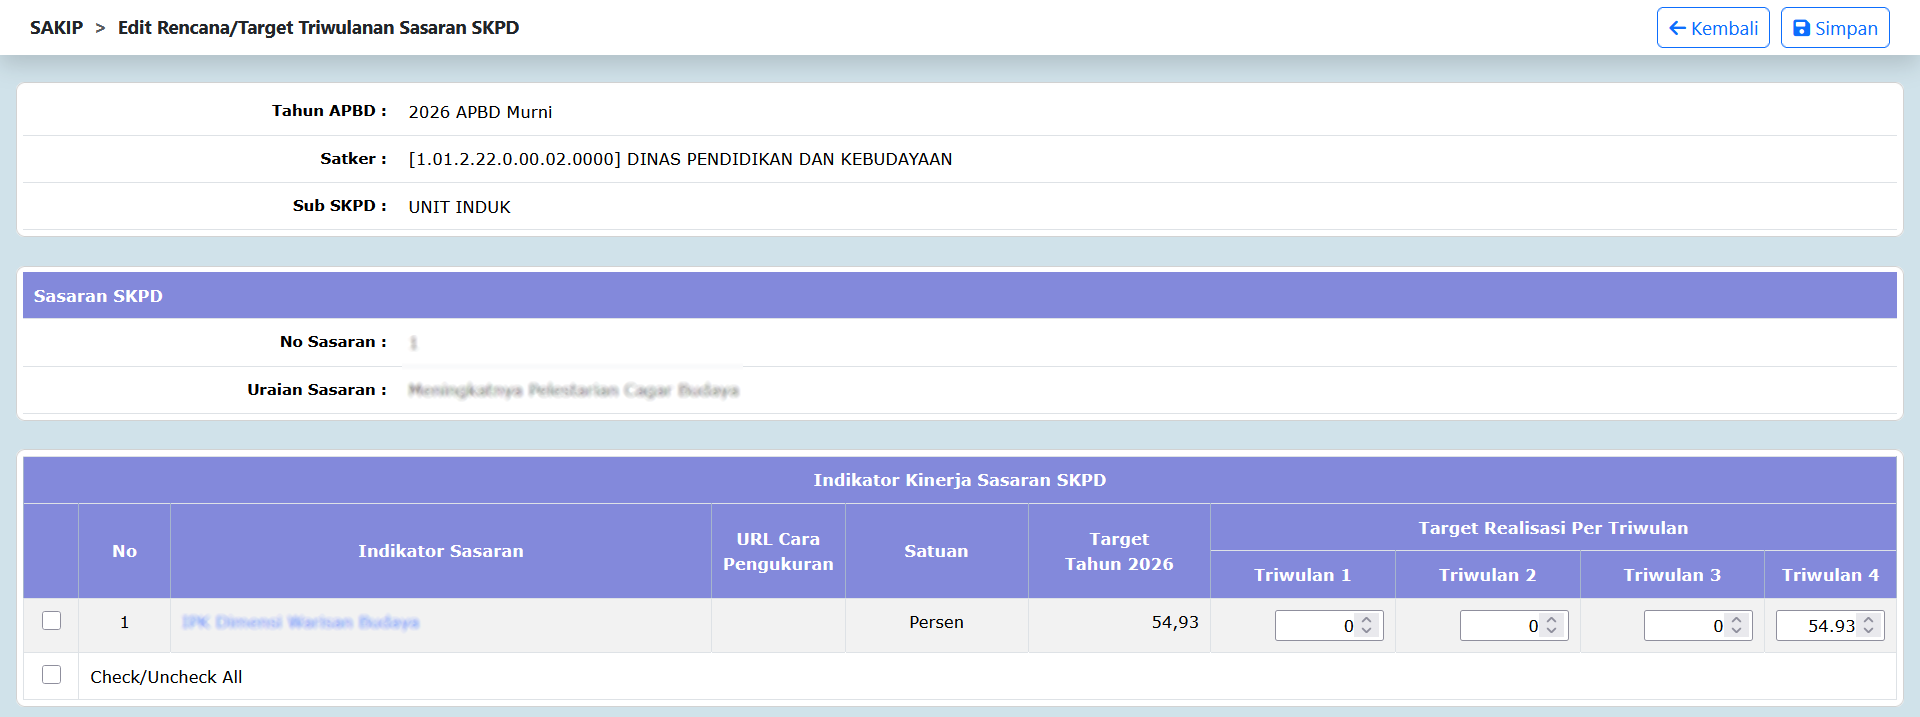The height and width of the screenshot is (717, 1920).
Task: Focus the Triwulan 1 target input
Action: click(x=1329, y=626)
